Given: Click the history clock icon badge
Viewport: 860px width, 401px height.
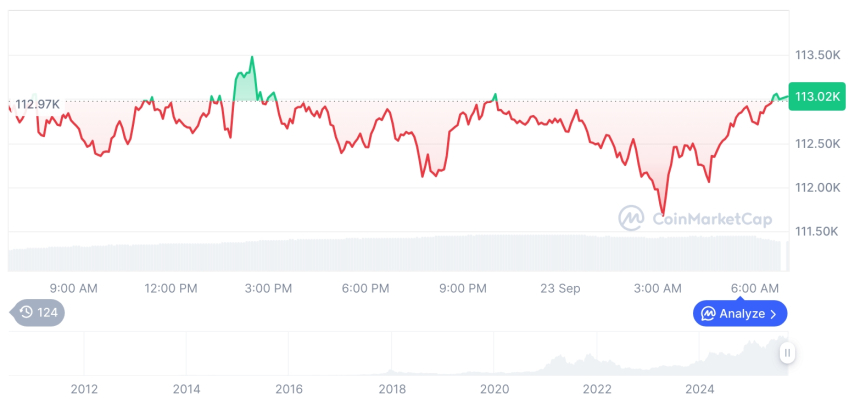Looking at the screenshot, I should [x=26, y=312].
